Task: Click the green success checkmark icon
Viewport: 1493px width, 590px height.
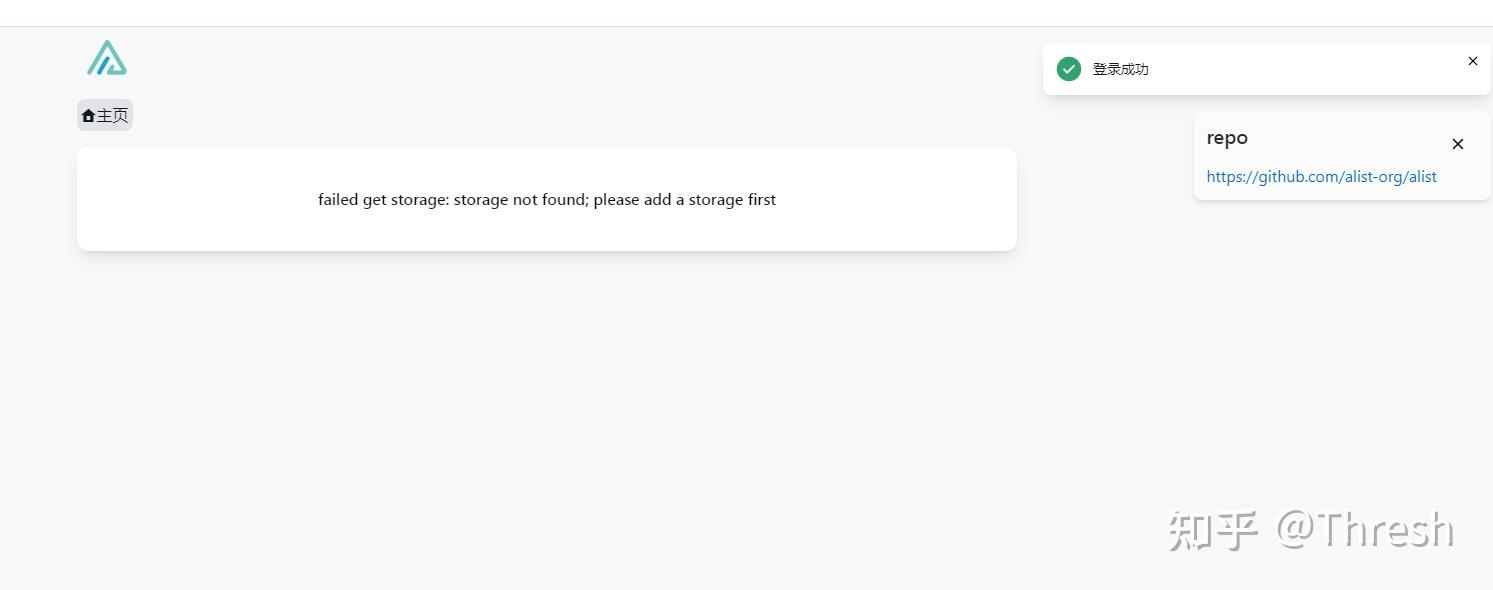Action: [x=1069, y=69]
